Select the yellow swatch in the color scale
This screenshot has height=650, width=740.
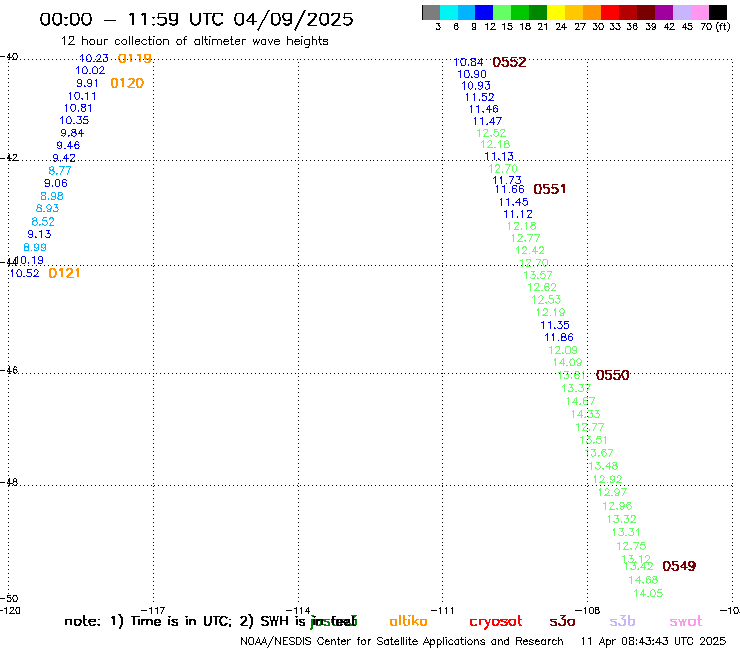[556, 12]
